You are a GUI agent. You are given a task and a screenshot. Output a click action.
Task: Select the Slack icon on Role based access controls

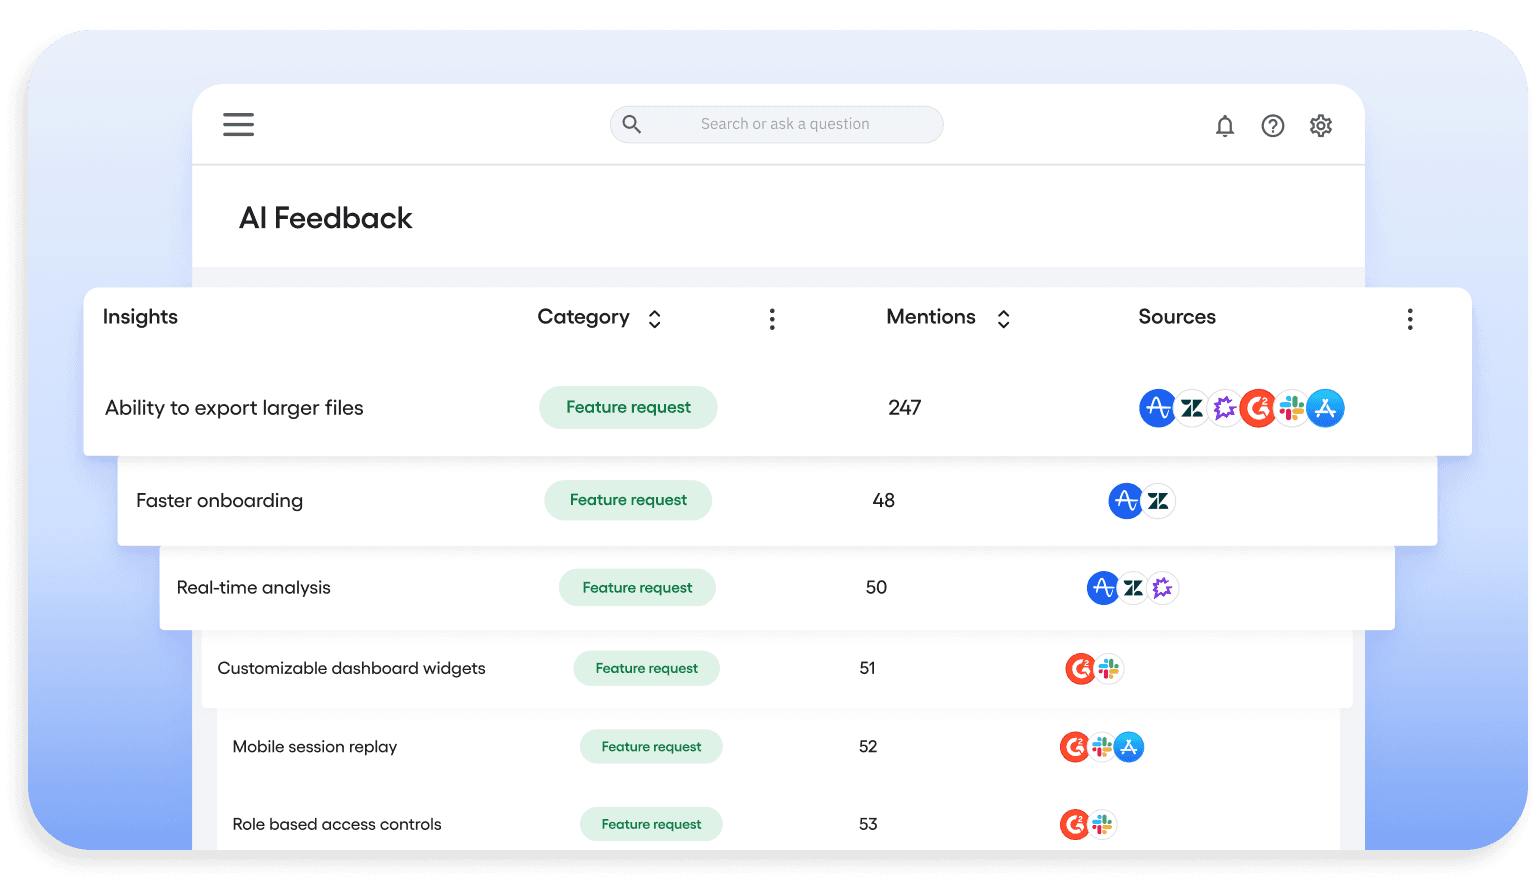1102,824
